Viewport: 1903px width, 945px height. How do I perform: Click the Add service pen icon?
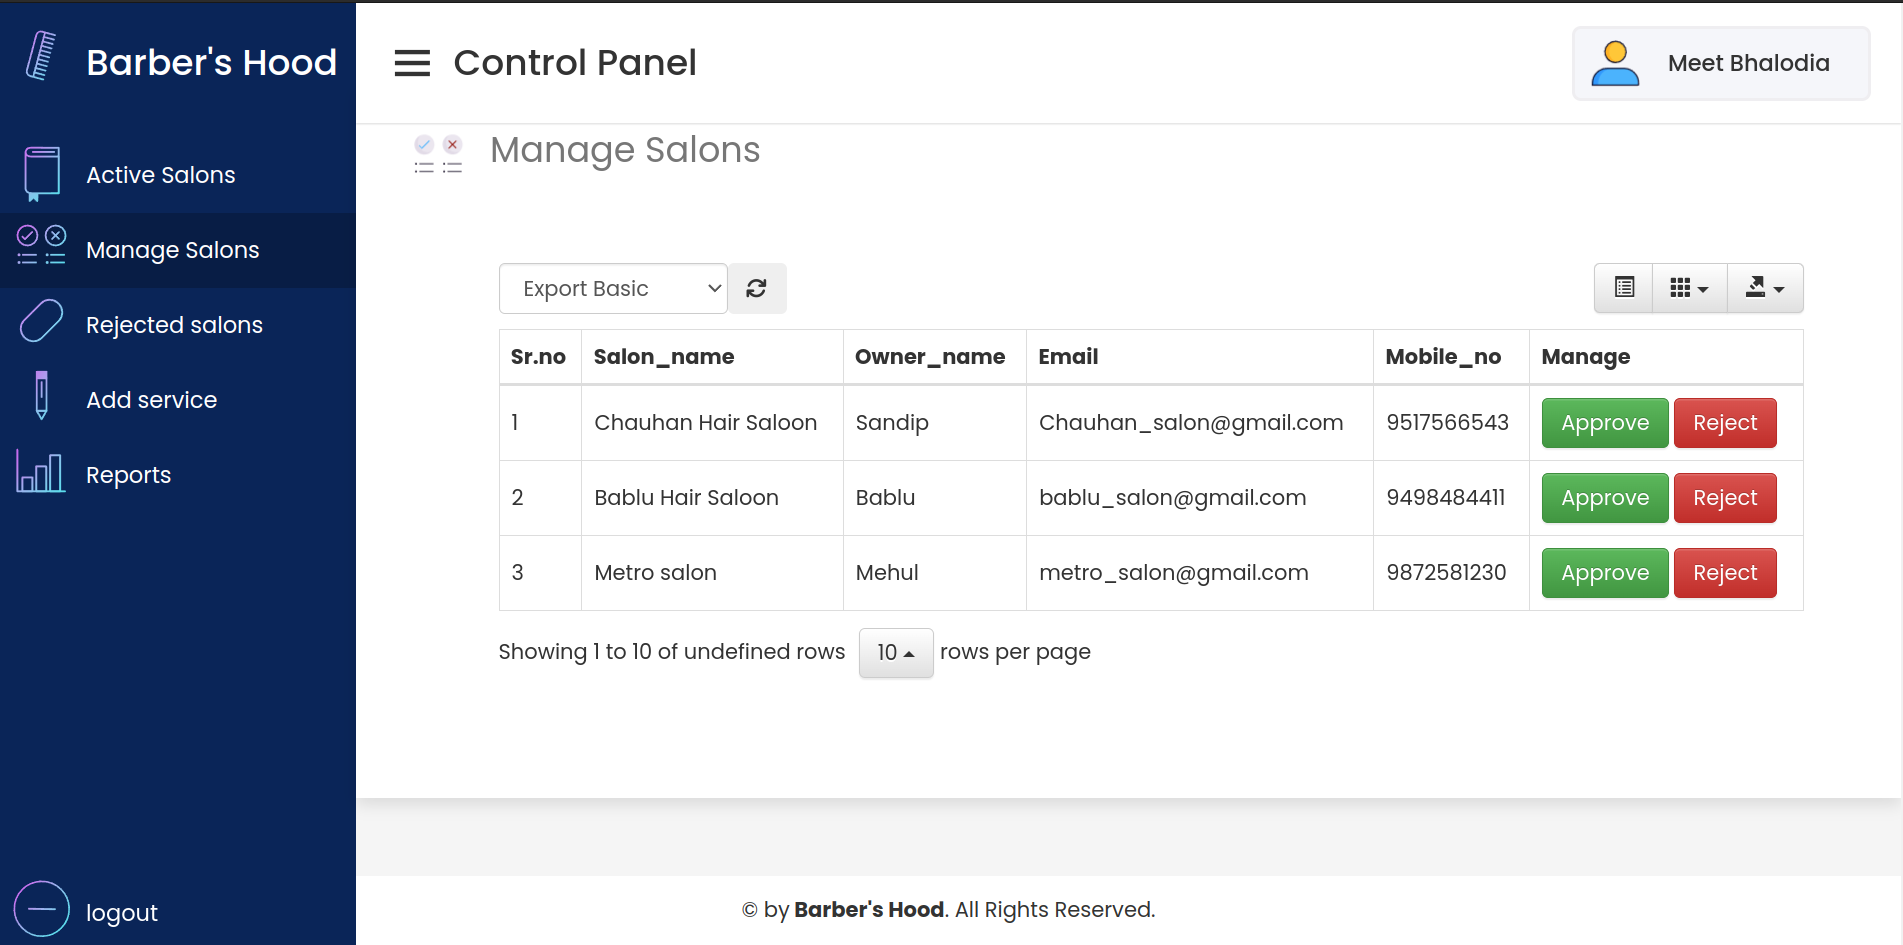(x=39, y=396)
